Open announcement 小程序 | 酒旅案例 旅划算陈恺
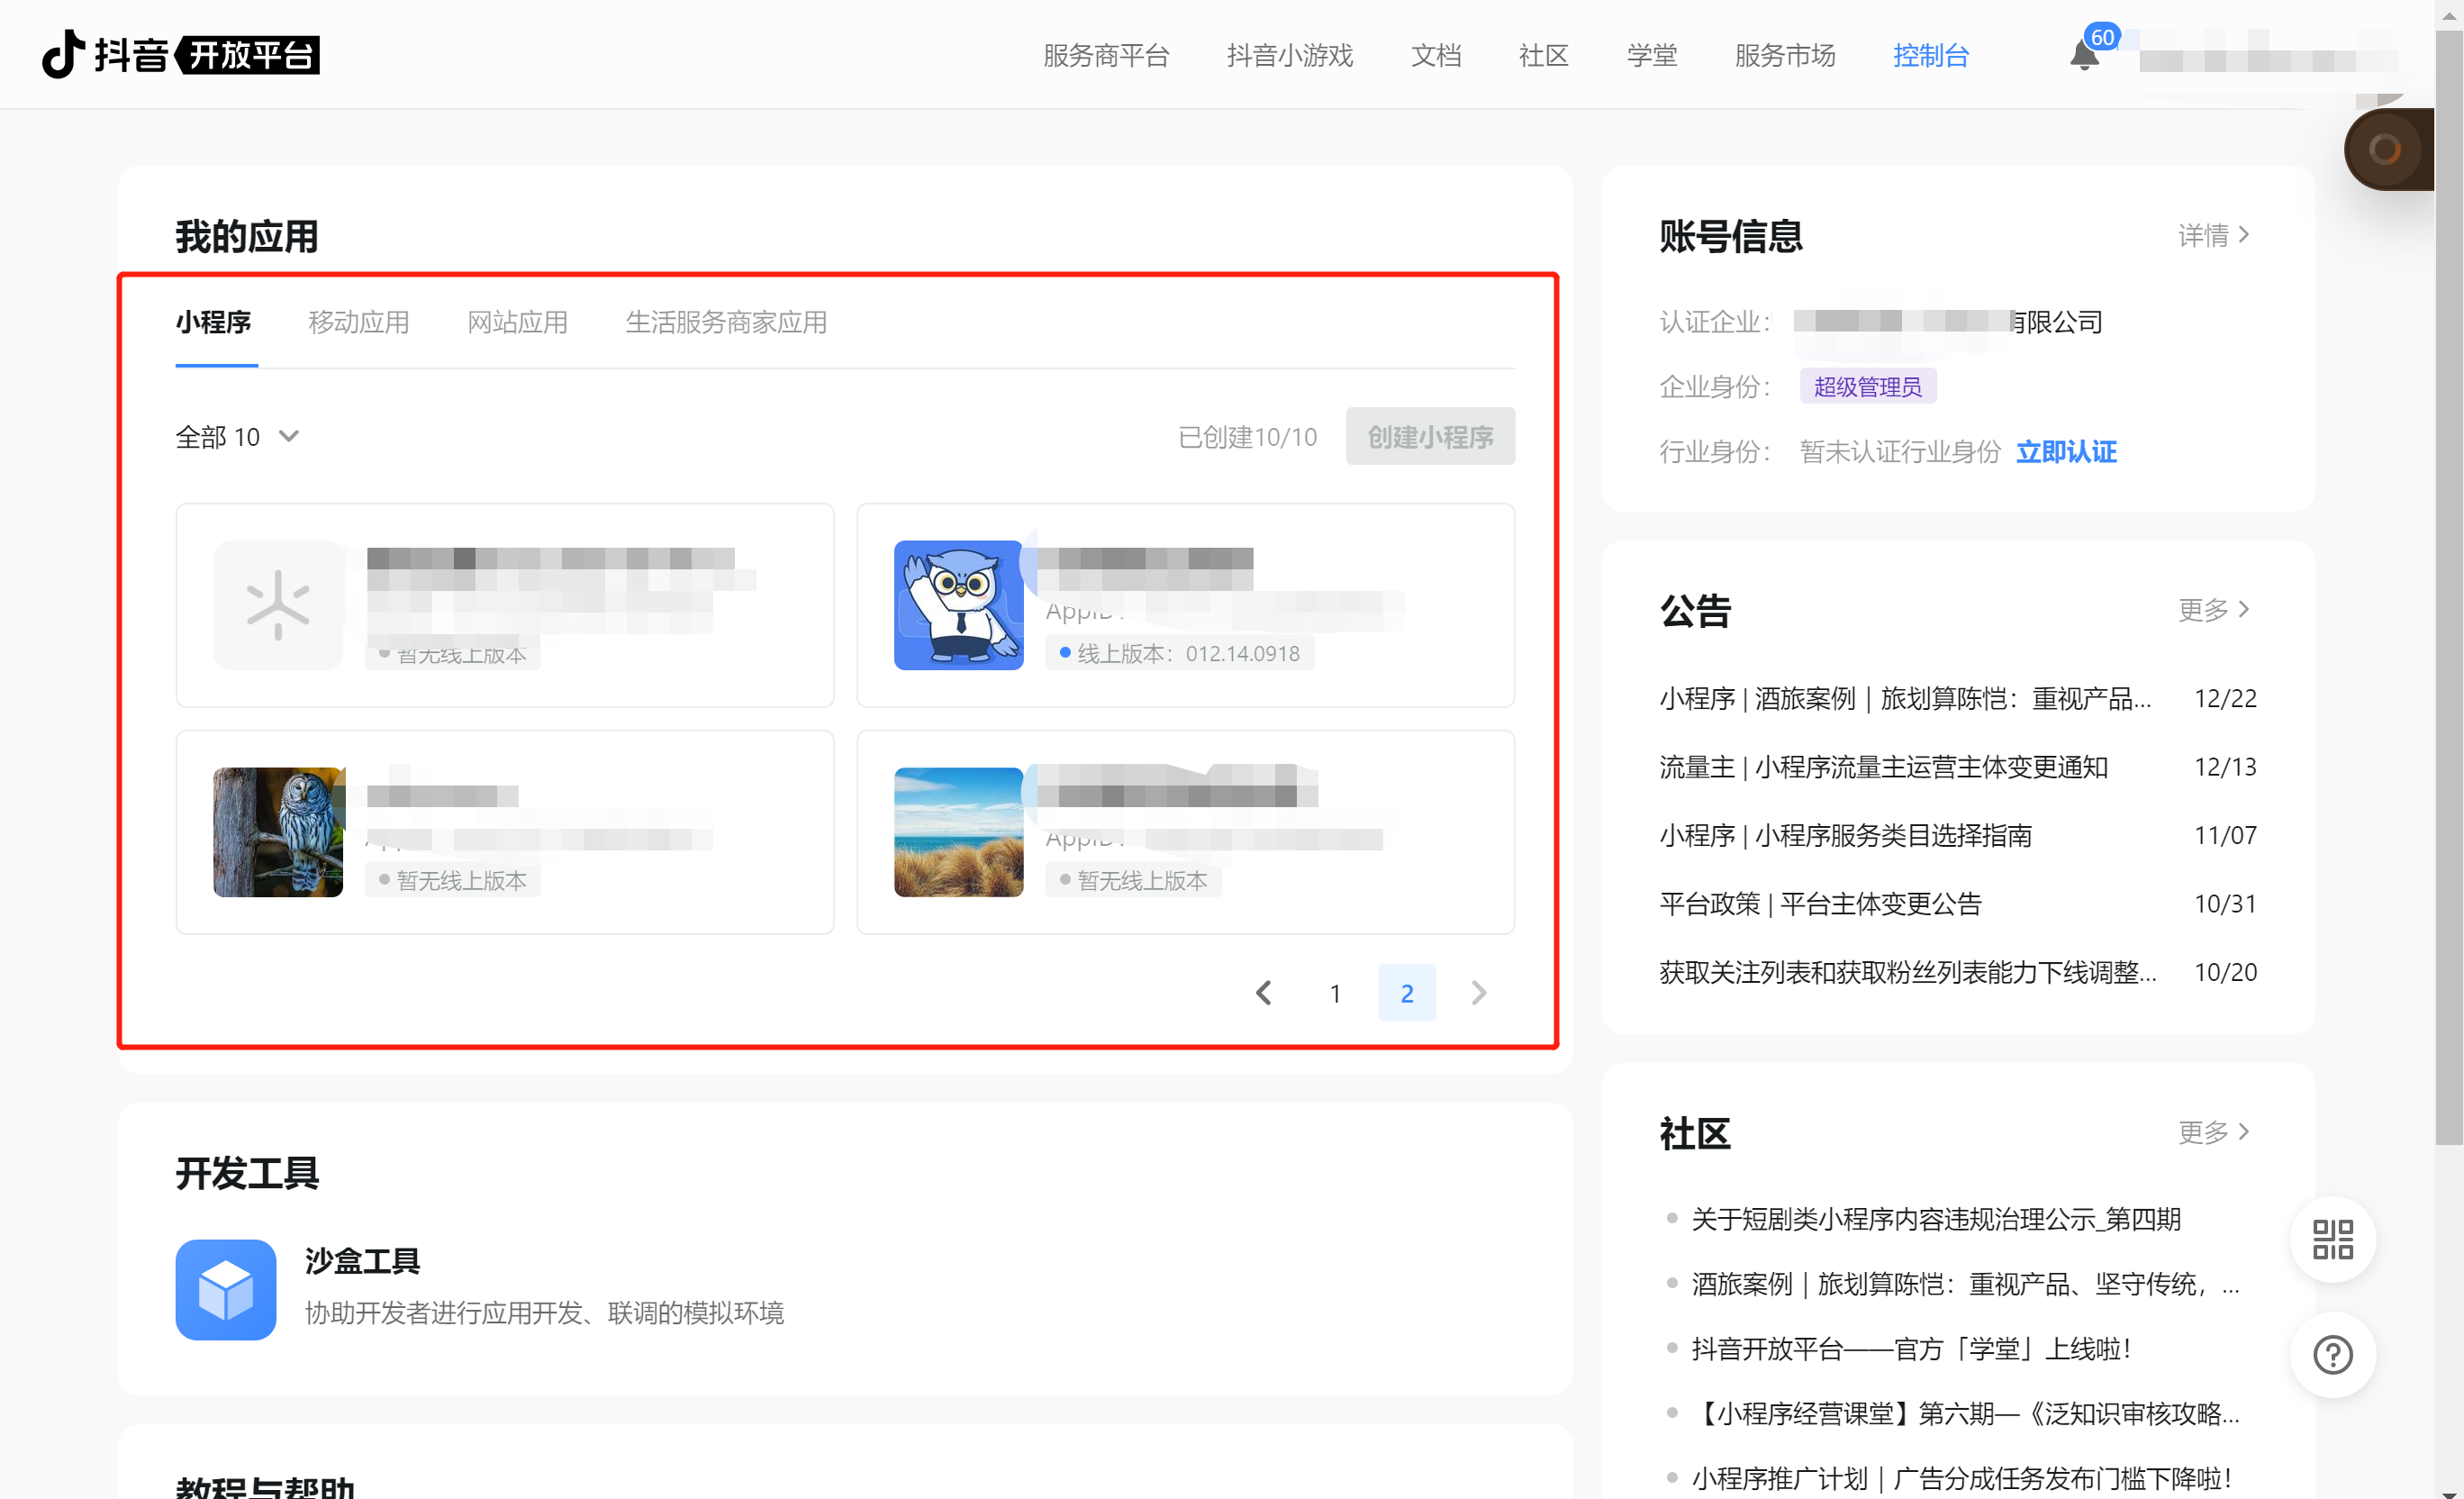This screenshot has width=2464, height=1499. click(x=1906, y=698)
